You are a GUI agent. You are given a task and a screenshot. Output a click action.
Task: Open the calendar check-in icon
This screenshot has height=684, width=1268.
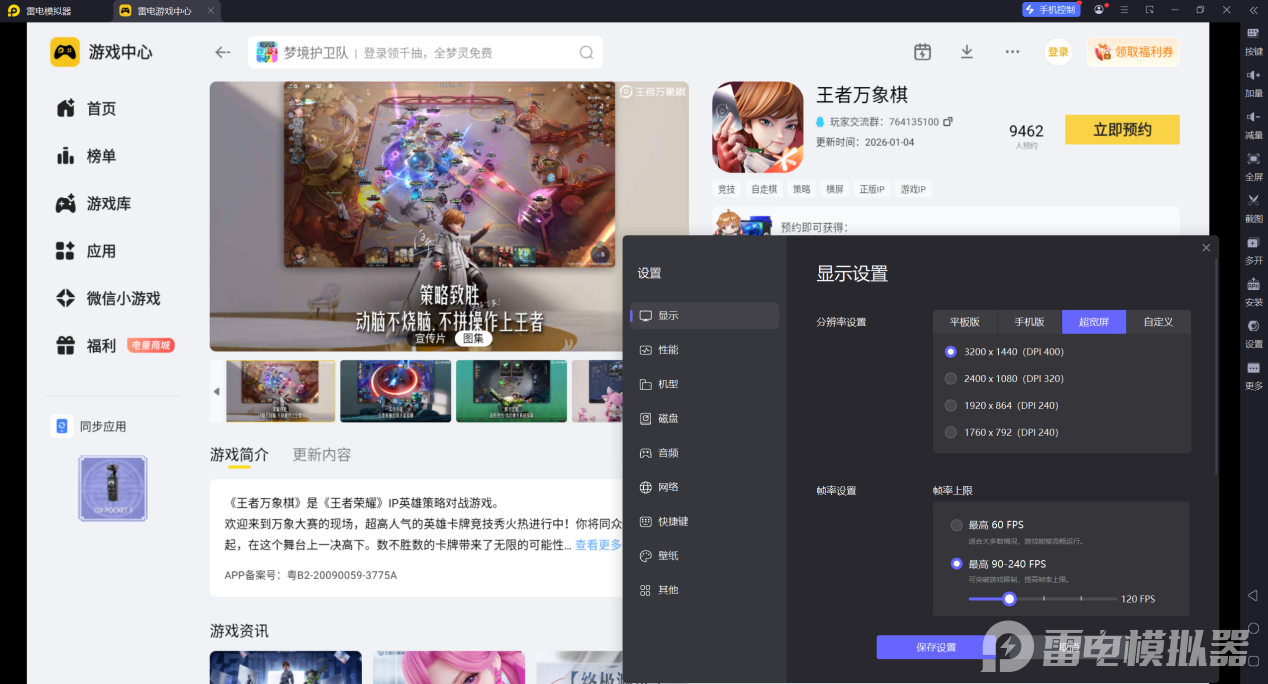tap(922, 52)
